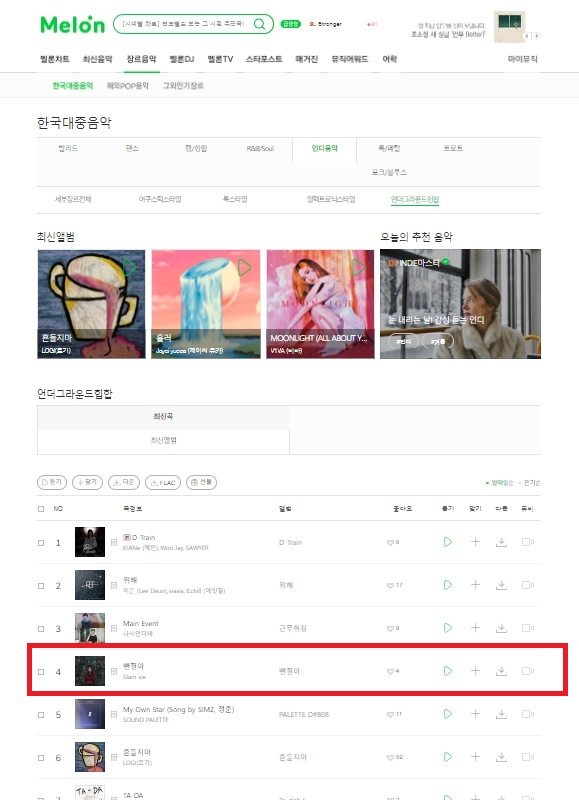Play track 1 D-Train
Screen dimensions: 579x800
[447, 542]
